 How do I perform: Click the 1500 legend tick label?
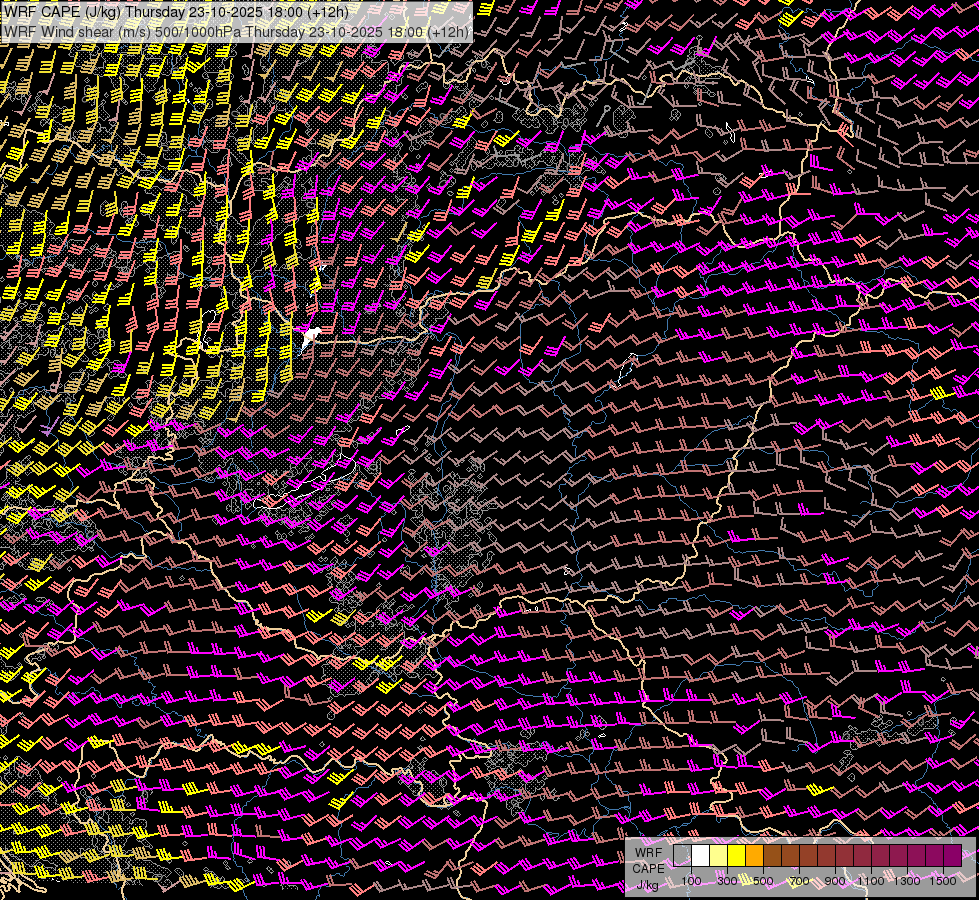(x=943, y=881)
